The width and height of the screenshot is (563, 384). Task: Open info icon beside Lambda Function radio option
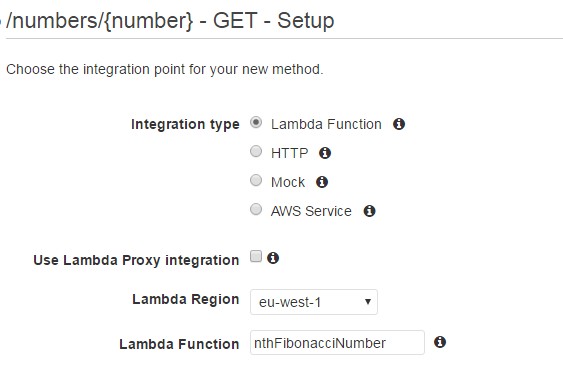pyautogui.click(x=399, y=124)
